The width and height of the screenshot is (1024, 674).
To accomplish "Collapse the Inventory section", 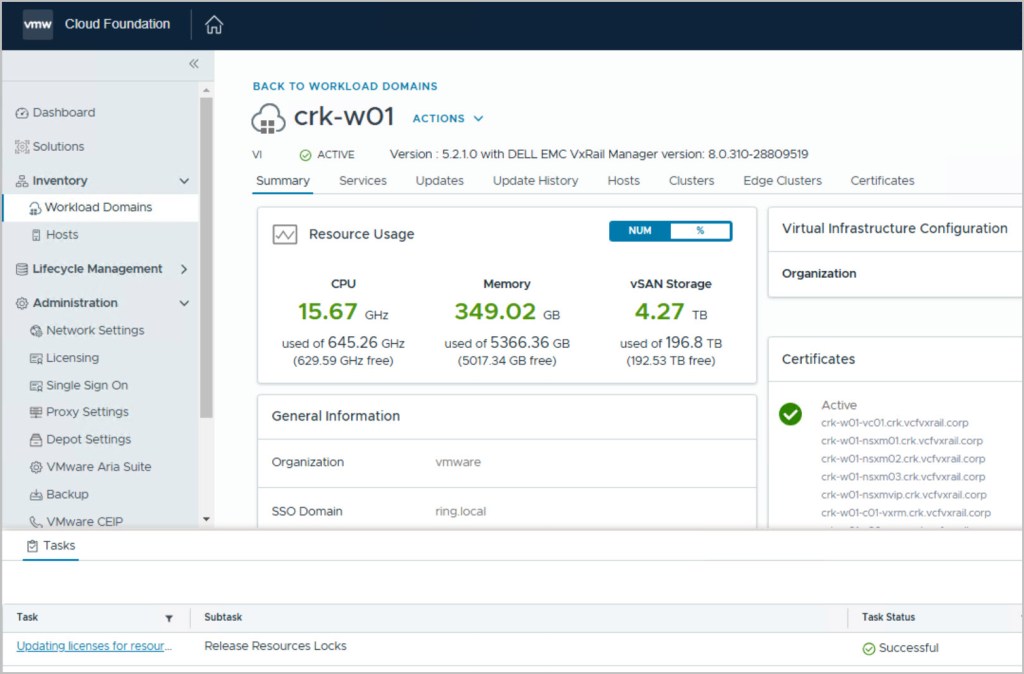I will 184,181.
